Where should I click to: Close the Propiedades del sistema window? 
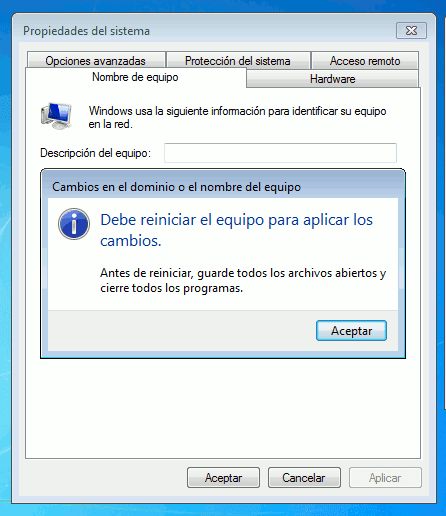411,31
